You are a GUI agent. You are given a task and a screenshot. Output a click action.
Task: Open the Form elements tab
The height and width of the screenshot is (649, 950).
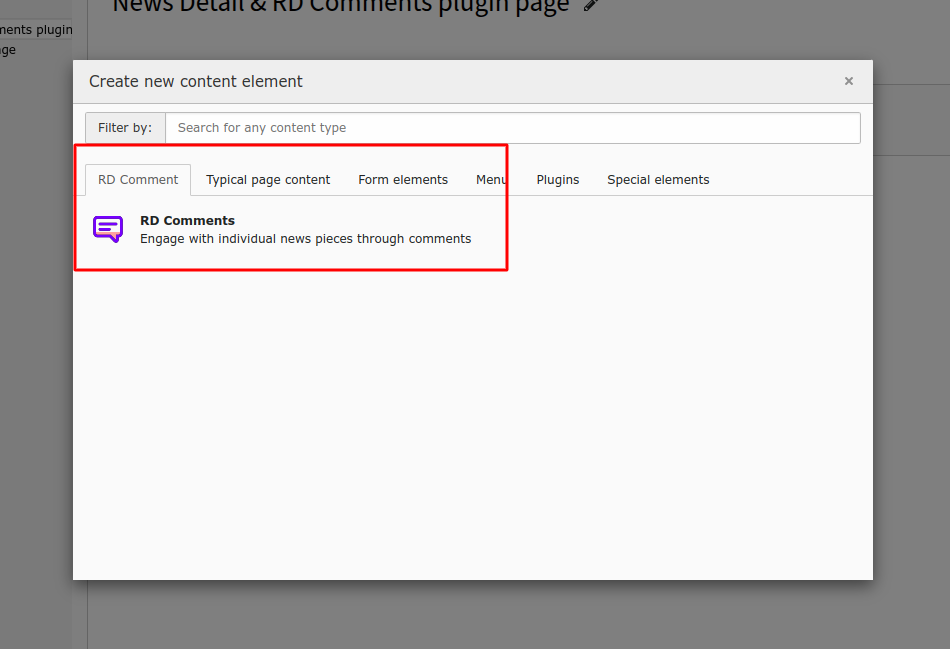point(402,179)
